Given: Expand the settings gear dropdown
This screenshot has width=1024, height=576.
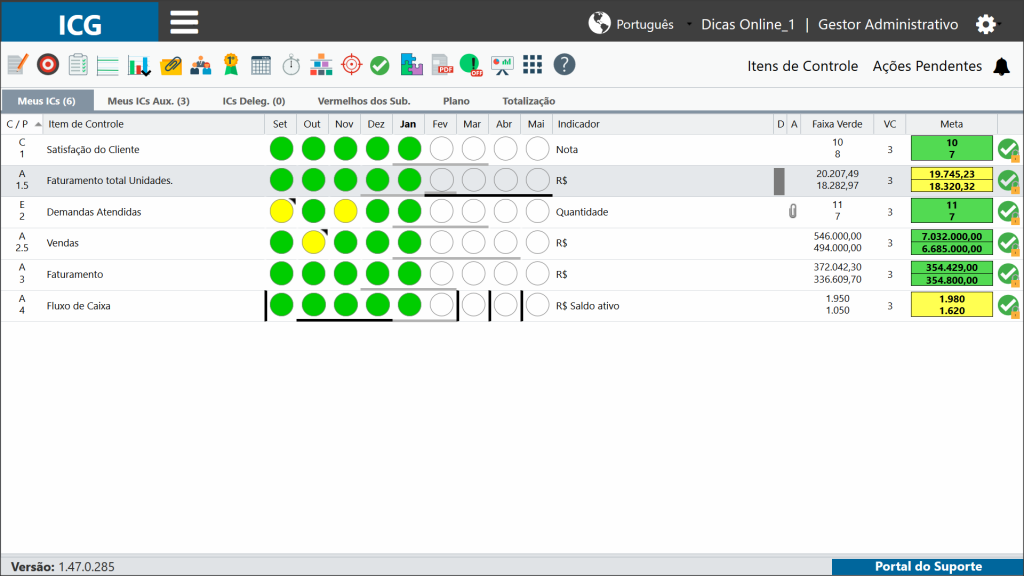Looking at the screenshot, I should [987, 25].
